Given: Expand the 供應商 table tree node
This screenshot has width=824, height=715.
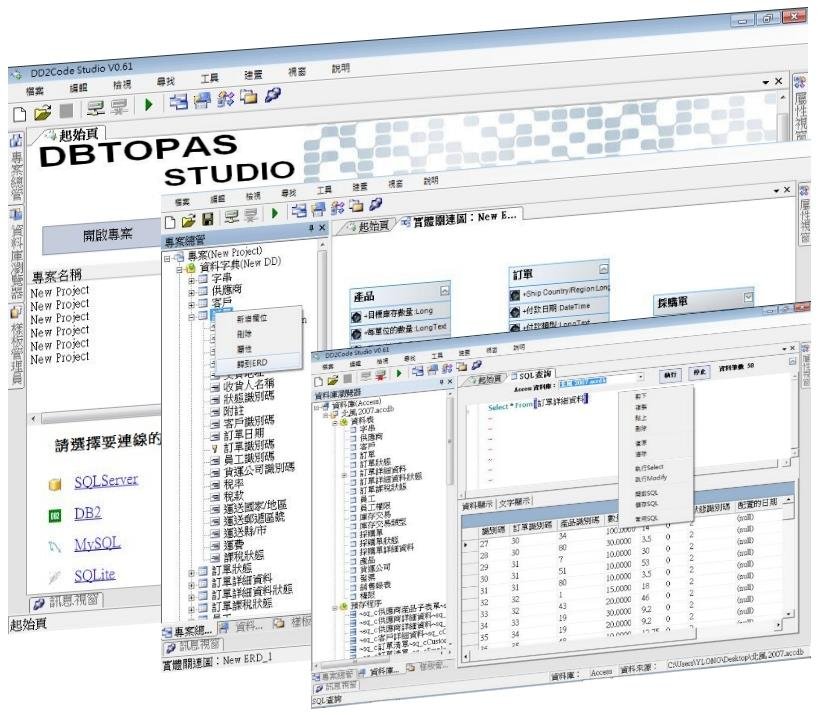Looking at the screenshot, I should click(x=190, y=287).
